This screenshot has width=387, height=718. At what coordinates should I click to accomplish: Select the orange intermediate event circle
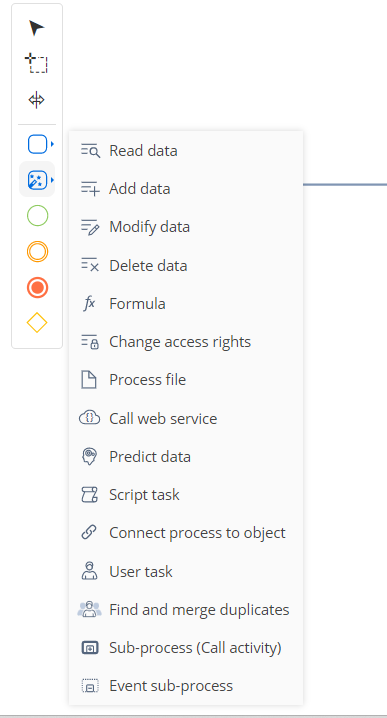37,251
